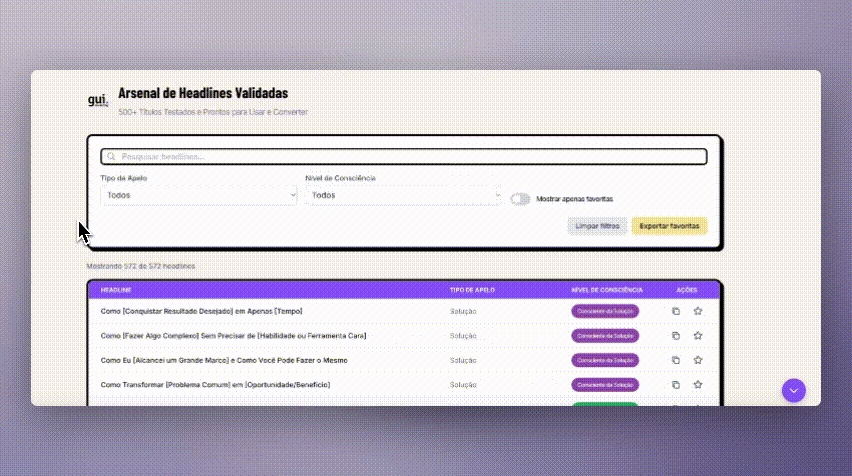852x476 pixels.
Task: Click the 'TIPO DE APELO' column header
Action: 472,290
